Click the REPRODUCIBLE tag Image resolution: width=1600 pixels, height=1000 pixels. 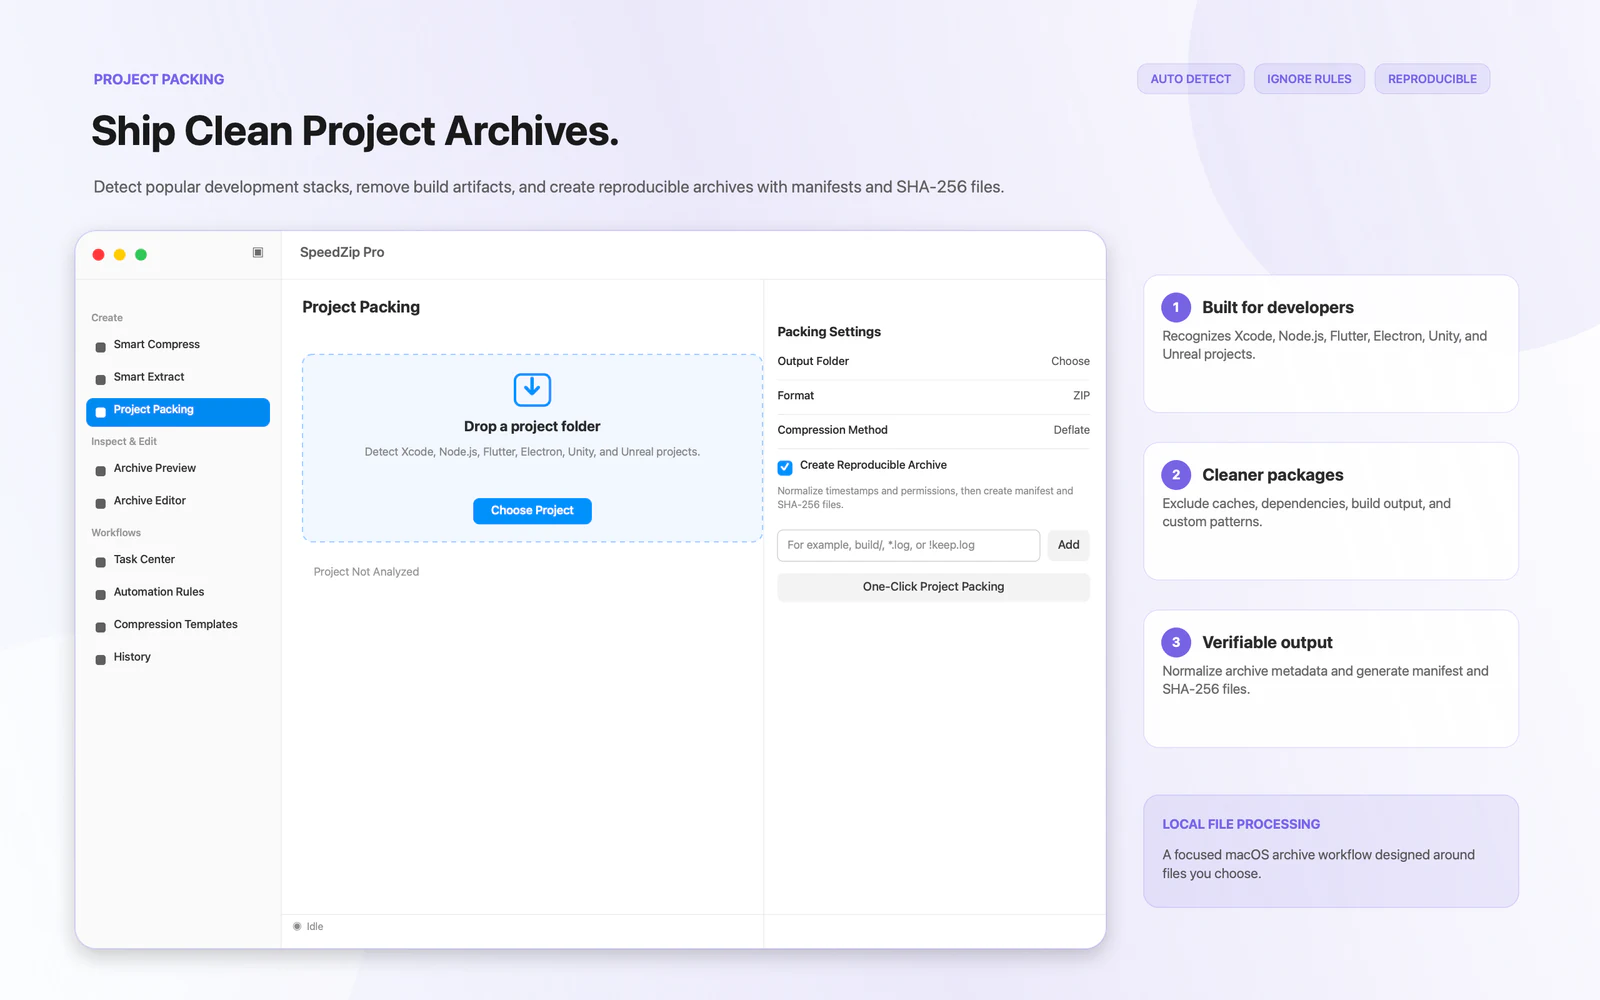coord(1432,79)
